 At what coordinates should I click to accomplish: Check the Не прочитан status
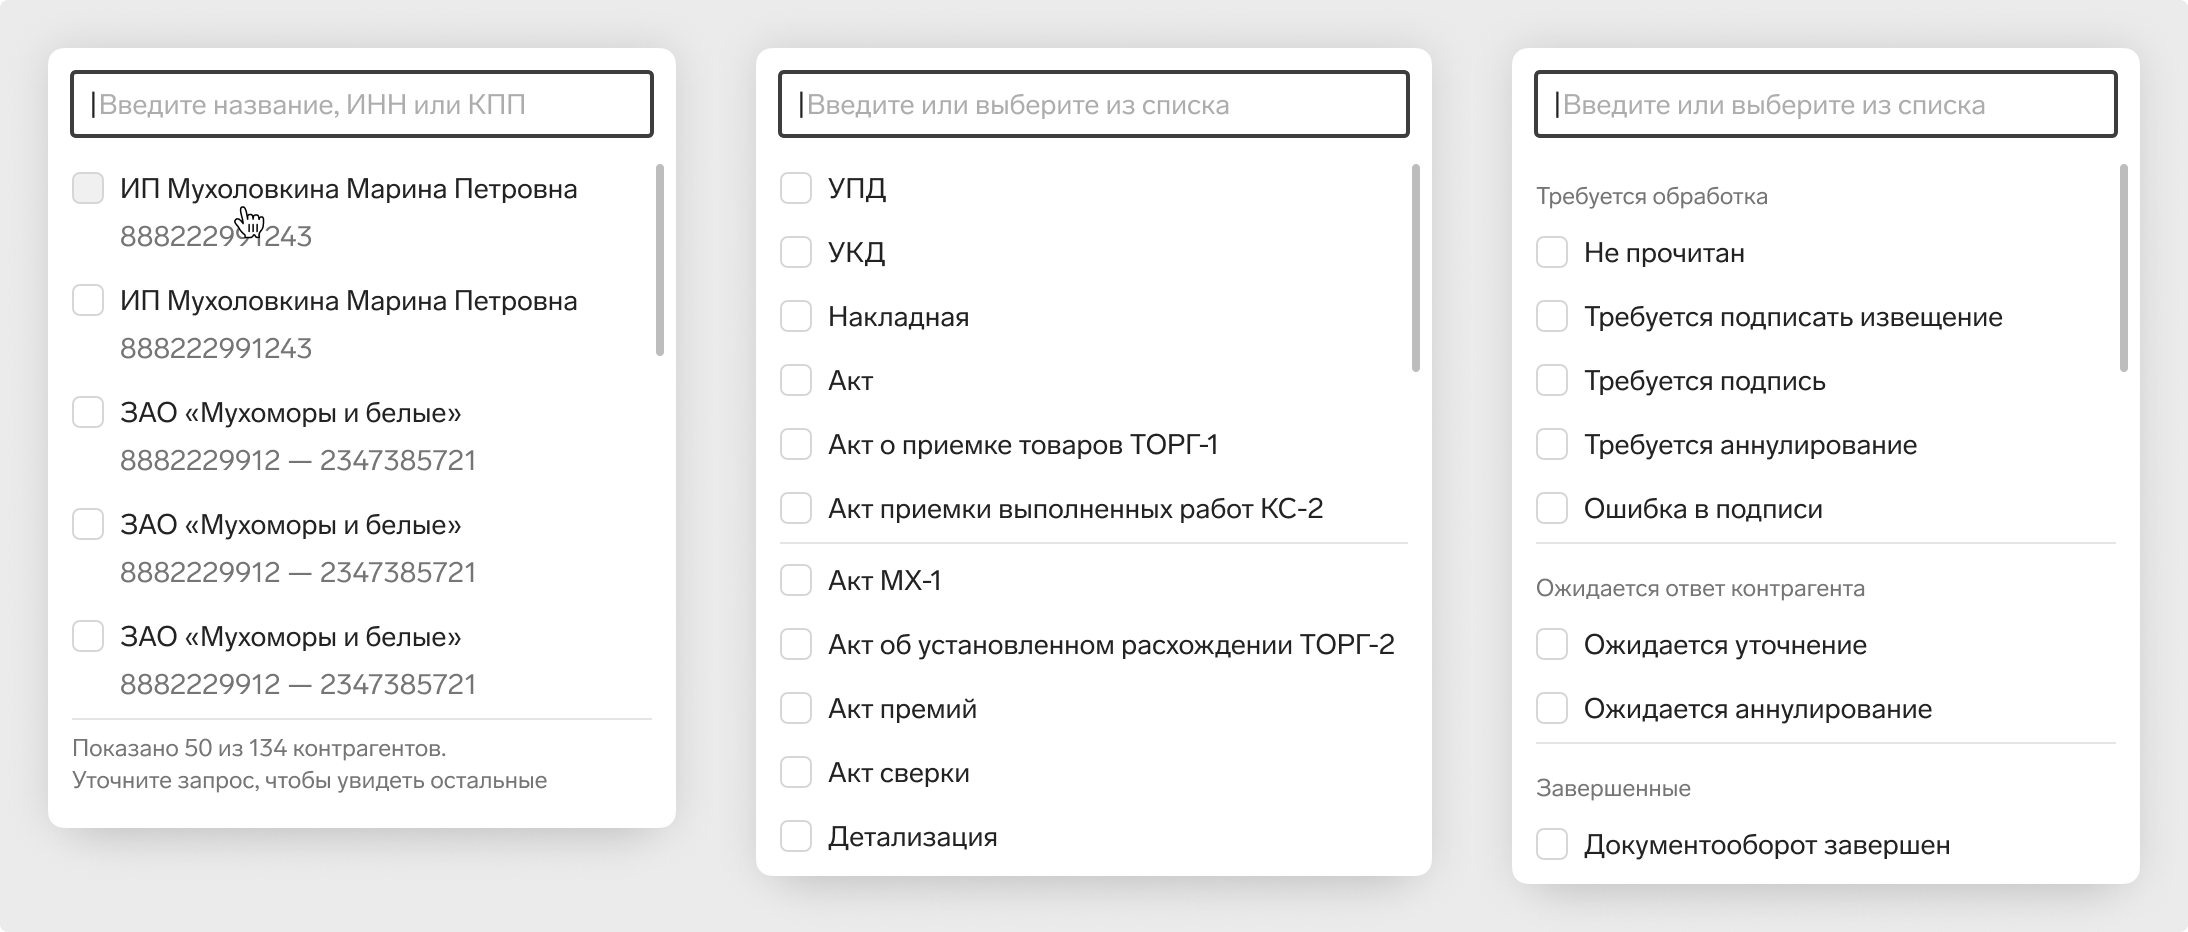click(1552, 252)
